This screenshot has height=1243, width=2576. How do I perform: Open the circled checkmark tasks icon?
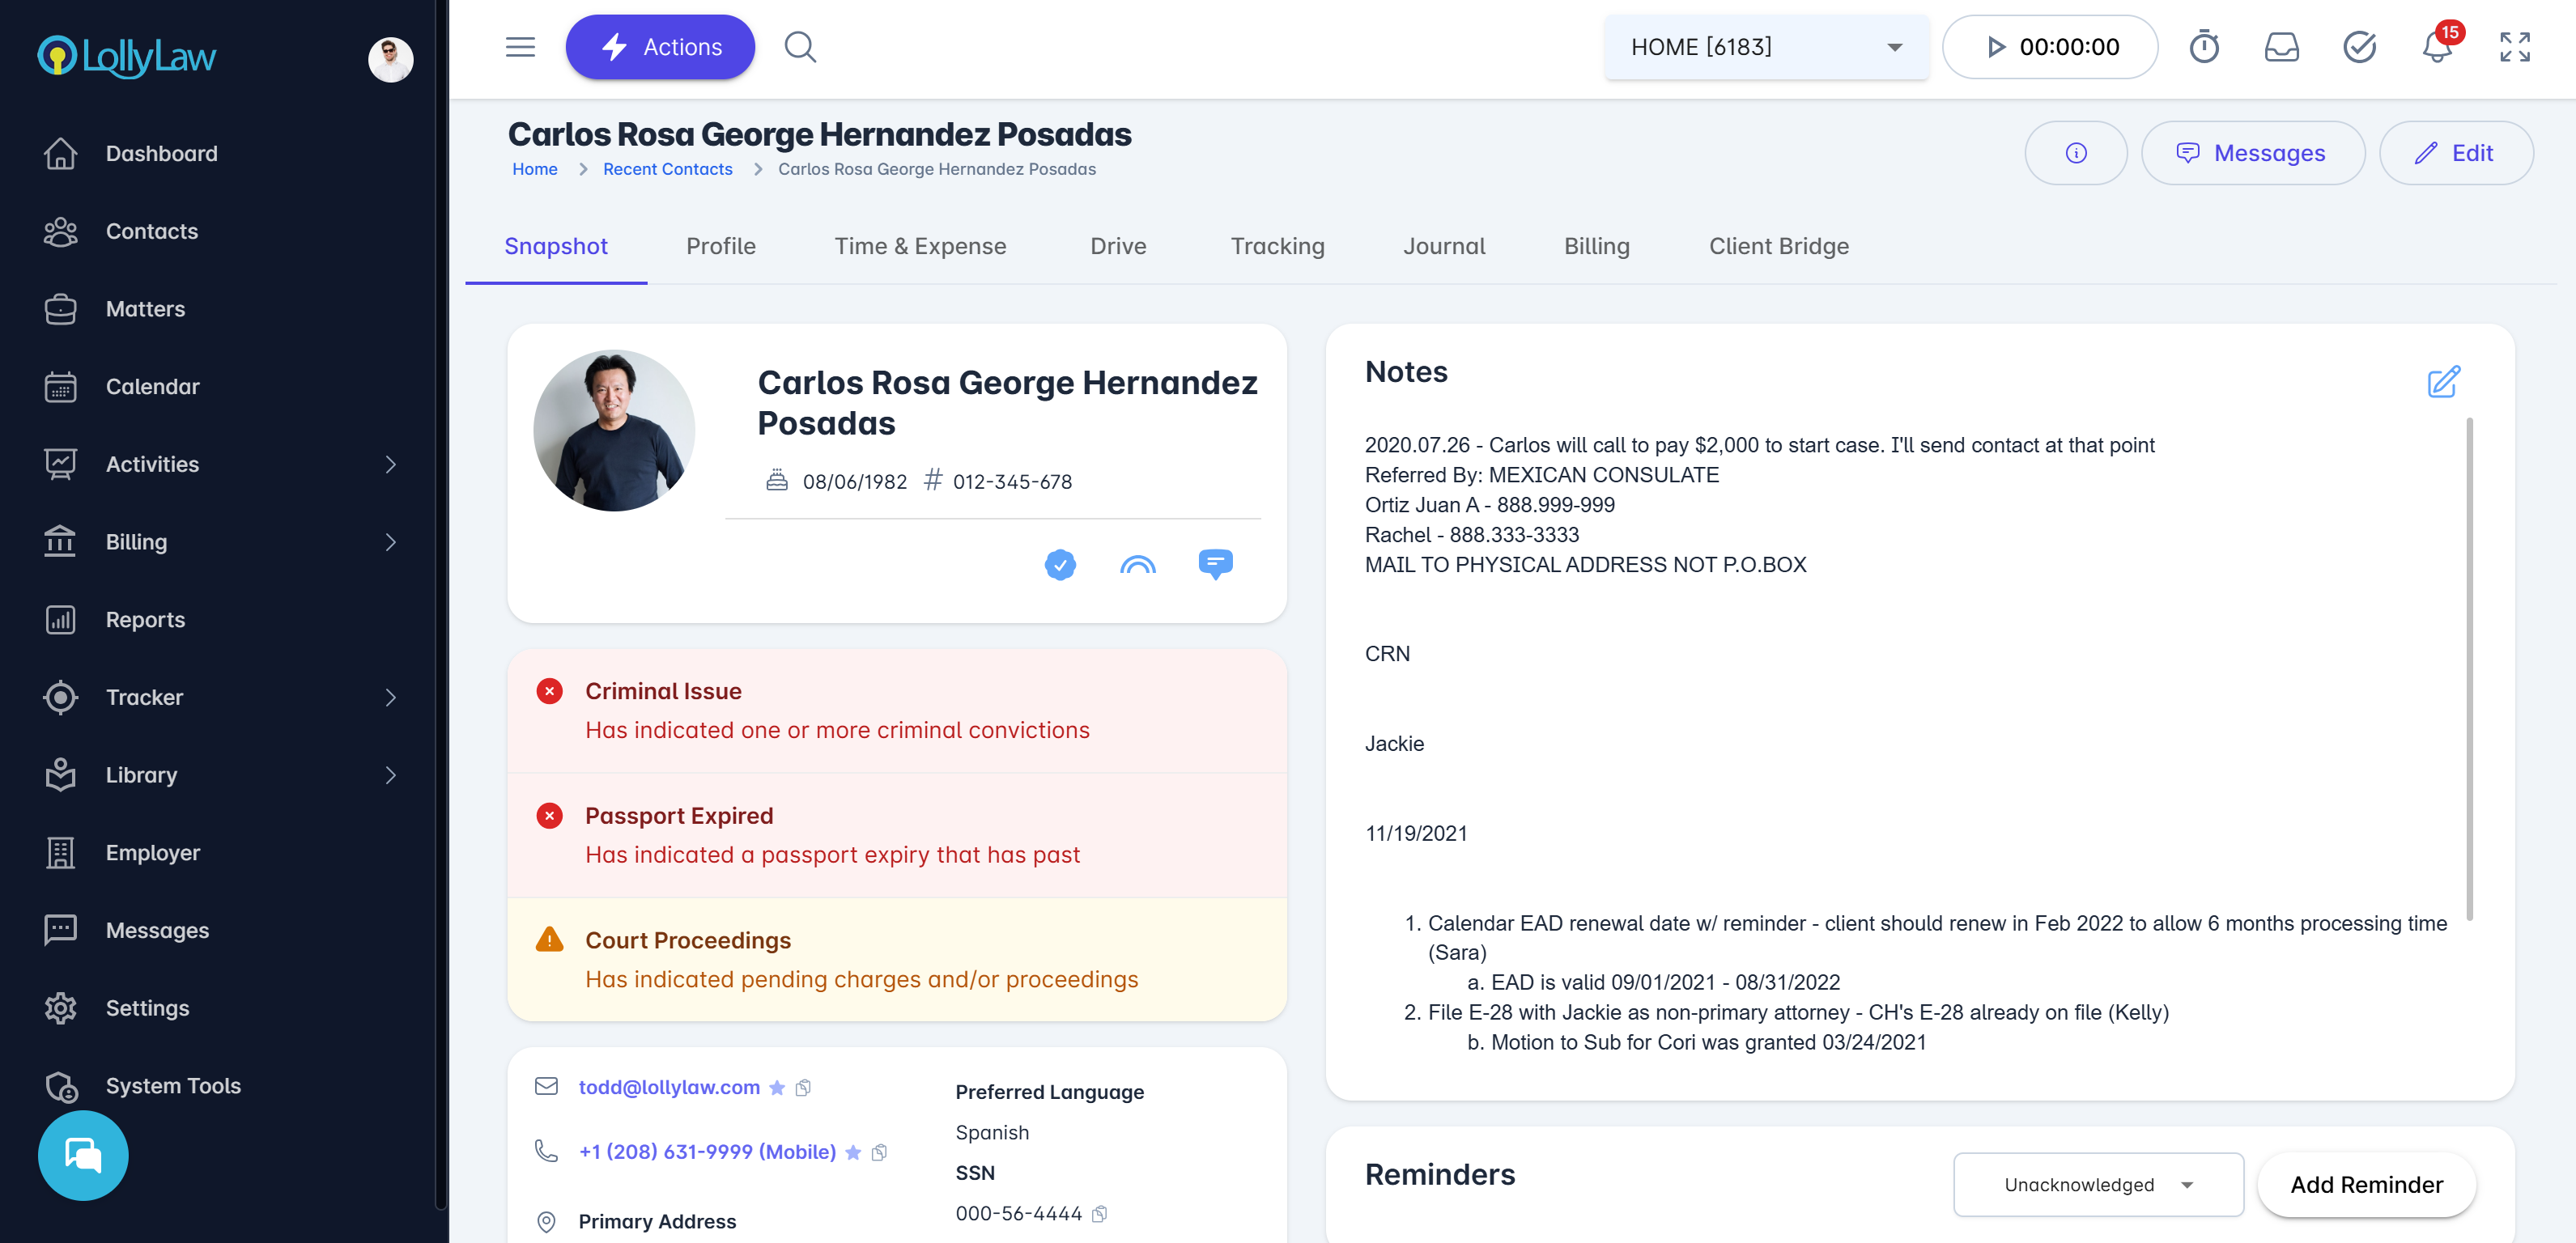tap(2359, 47)
